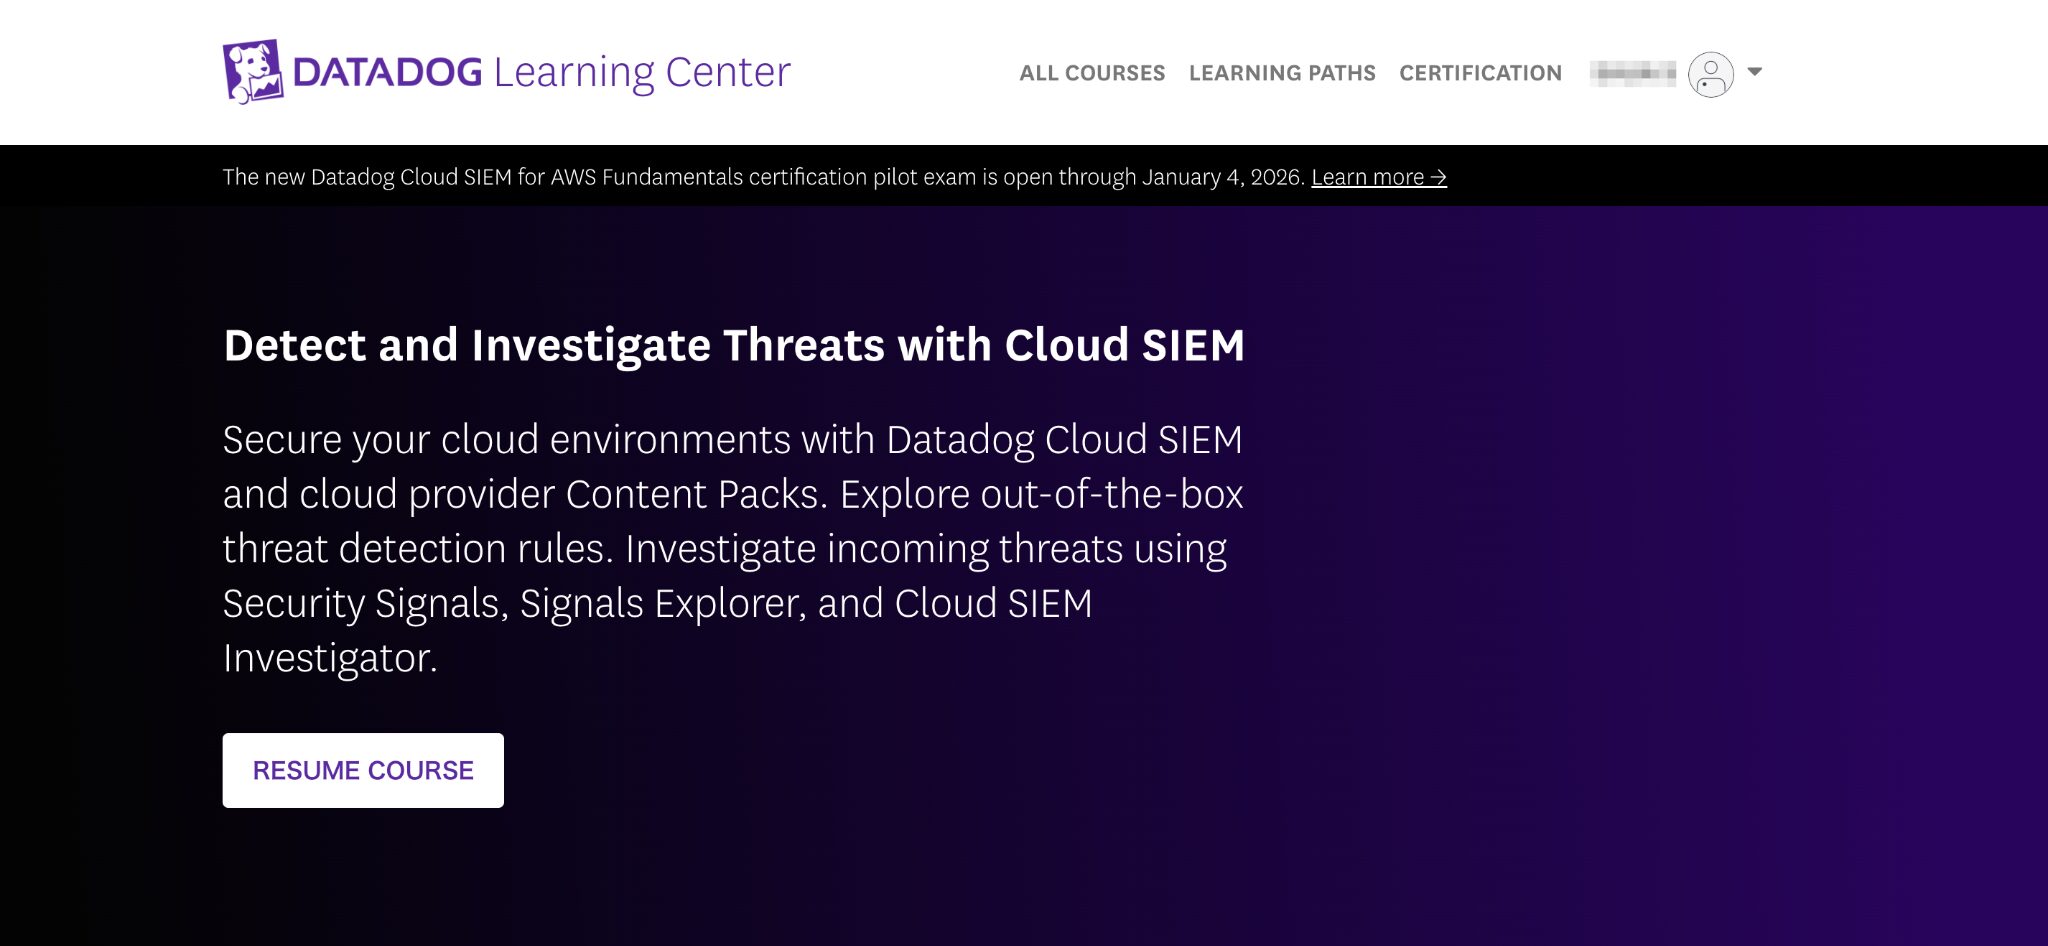2048x946 pixels.
Task: Open the ALL COURSES navigation item
Action: (1091, 73)
